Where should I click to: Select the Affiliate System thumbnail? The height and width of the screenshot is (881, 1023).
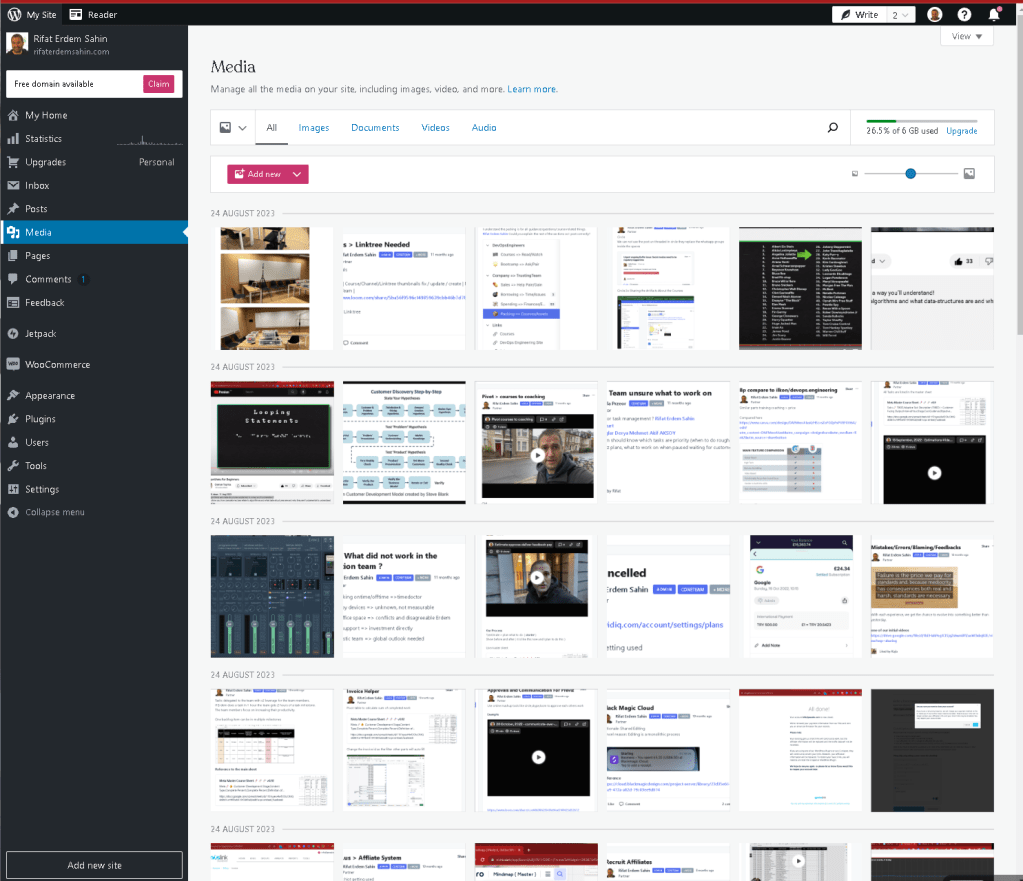coord(405,861)
